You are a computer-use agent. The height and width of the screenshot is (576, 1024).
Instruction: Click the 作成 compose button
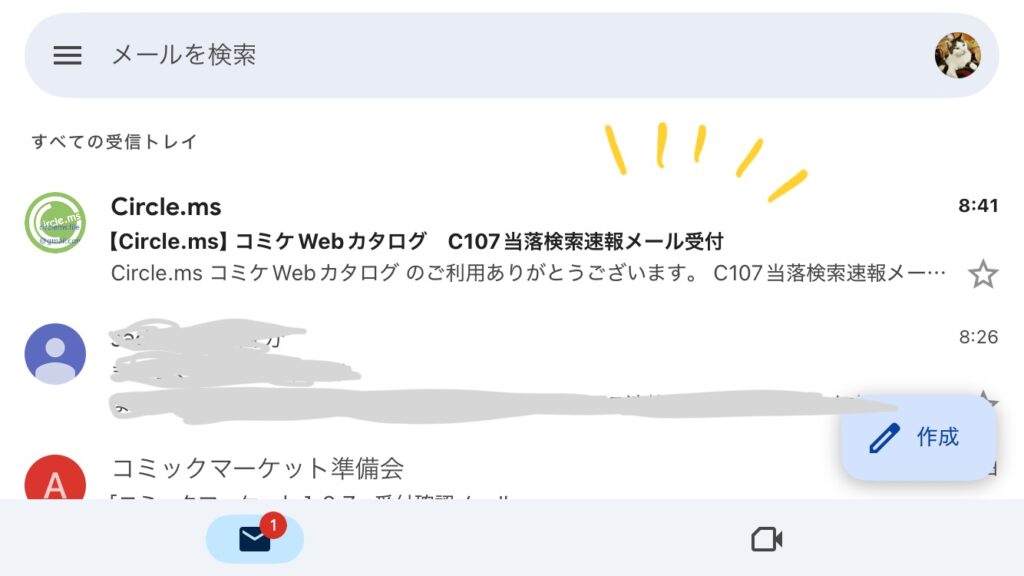(918, 437)
